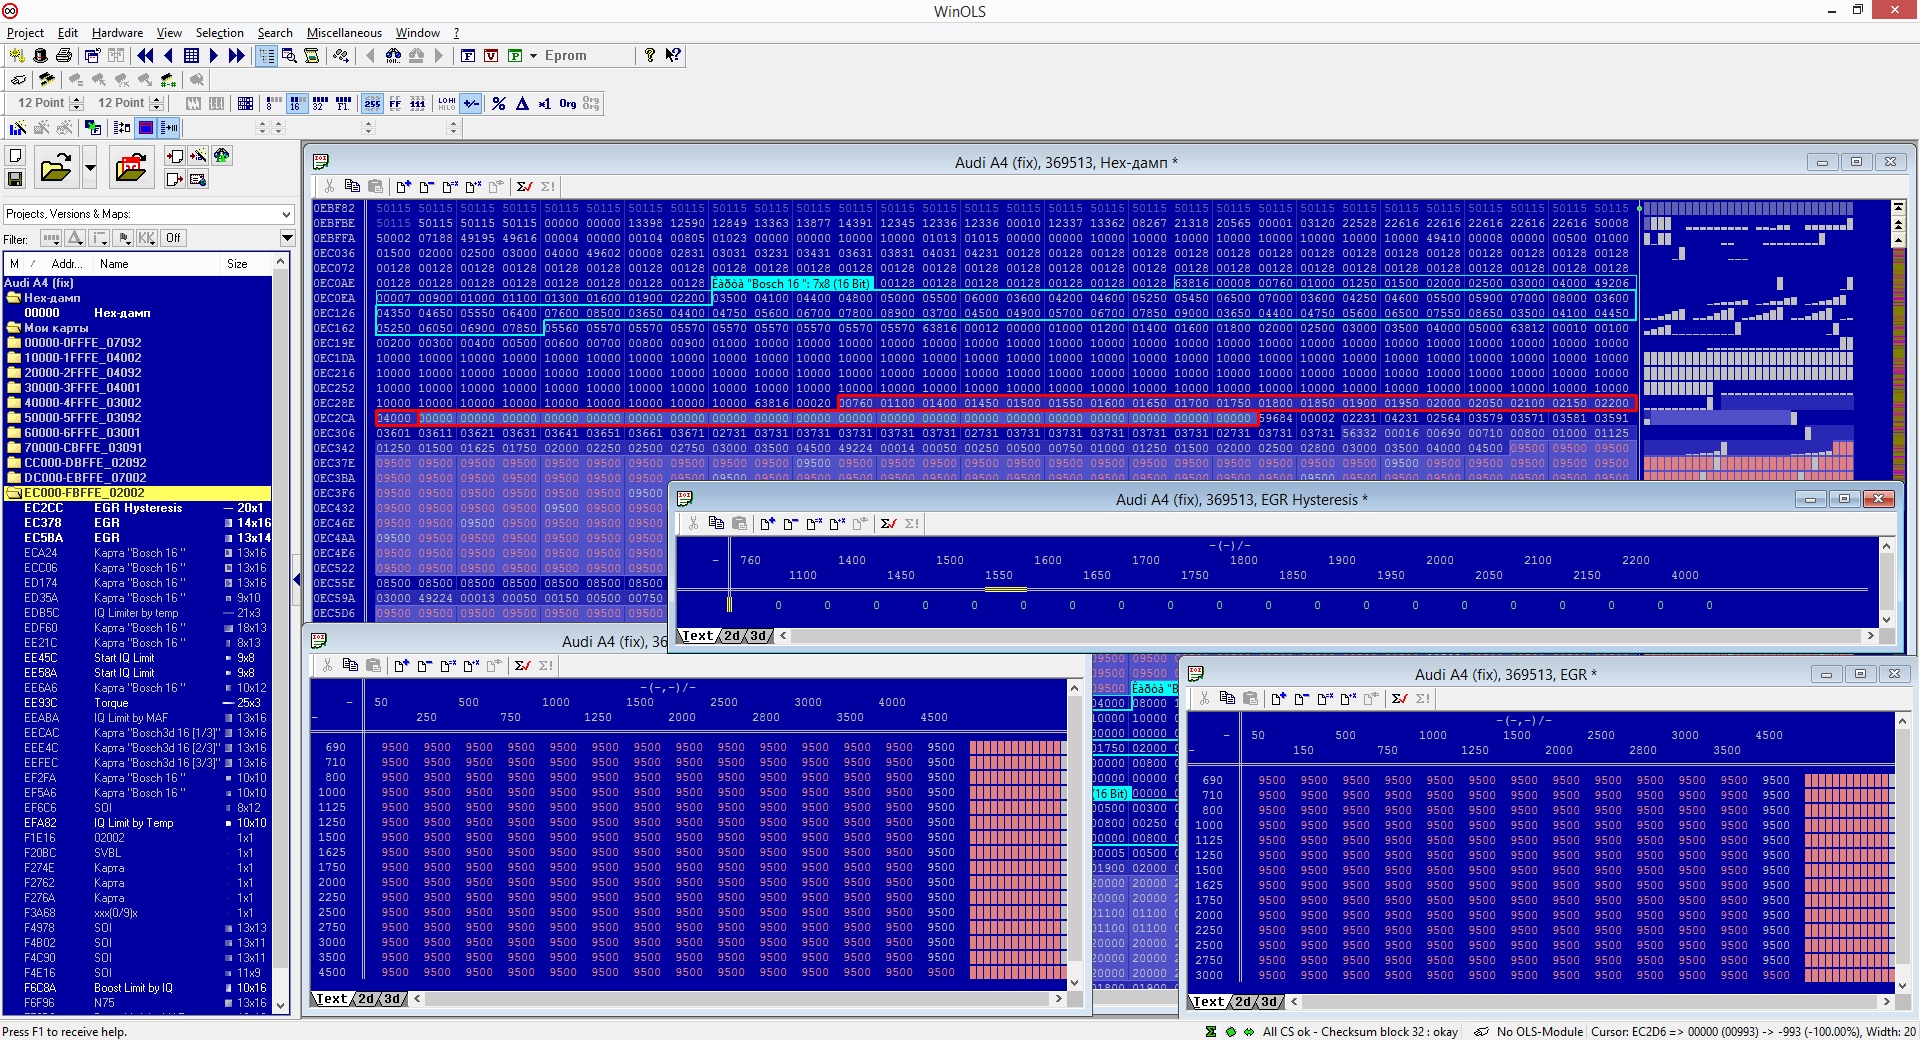Open the binoculars search icon
This screenshot has height=1040, width=1920.
click(392, 56)
